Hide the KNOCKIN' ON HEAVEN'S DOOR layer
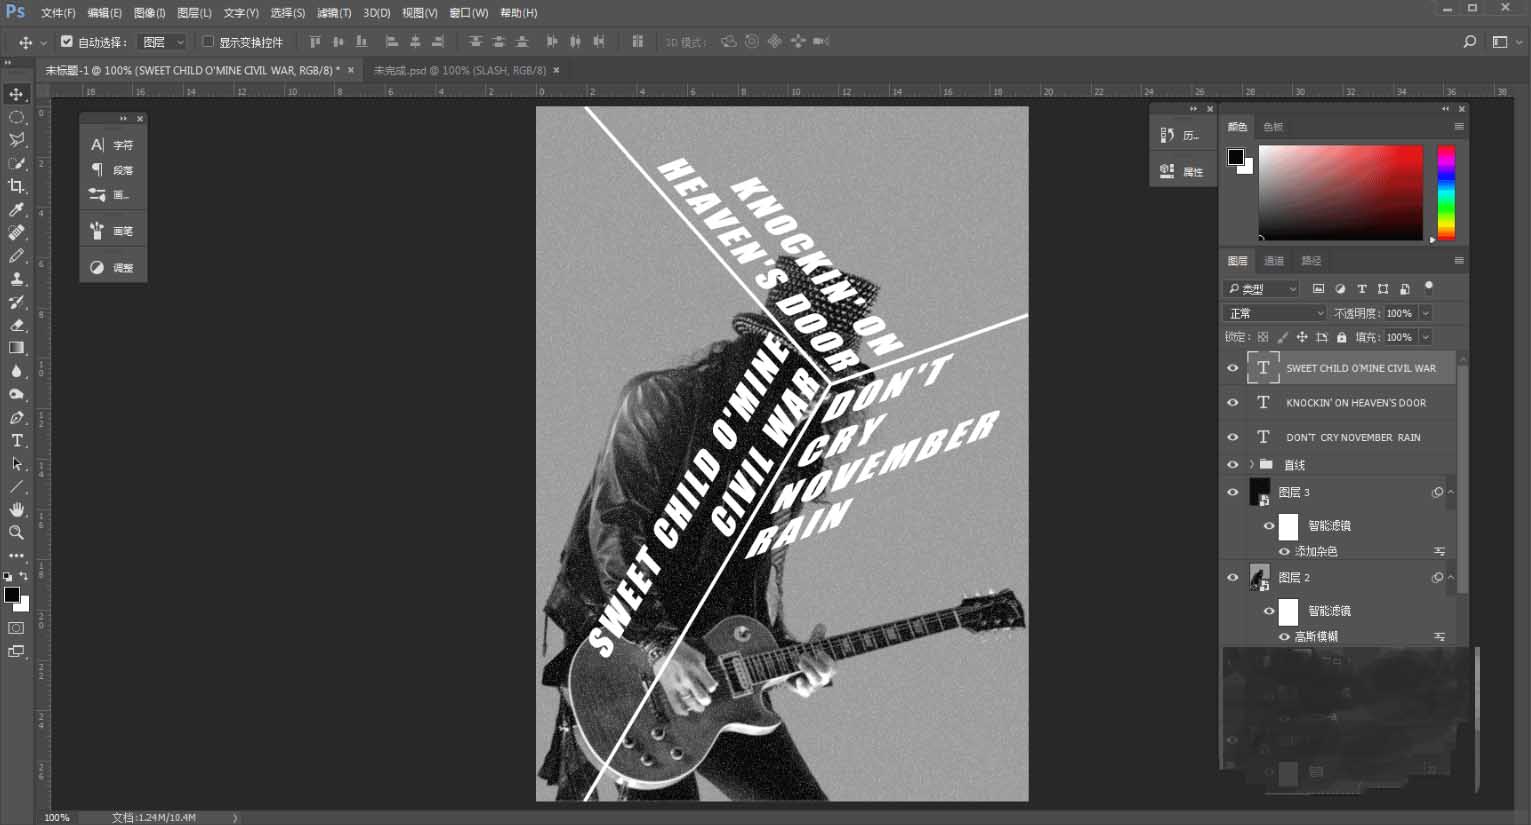Screen dimensions: 1531x825 (1232, 402)
